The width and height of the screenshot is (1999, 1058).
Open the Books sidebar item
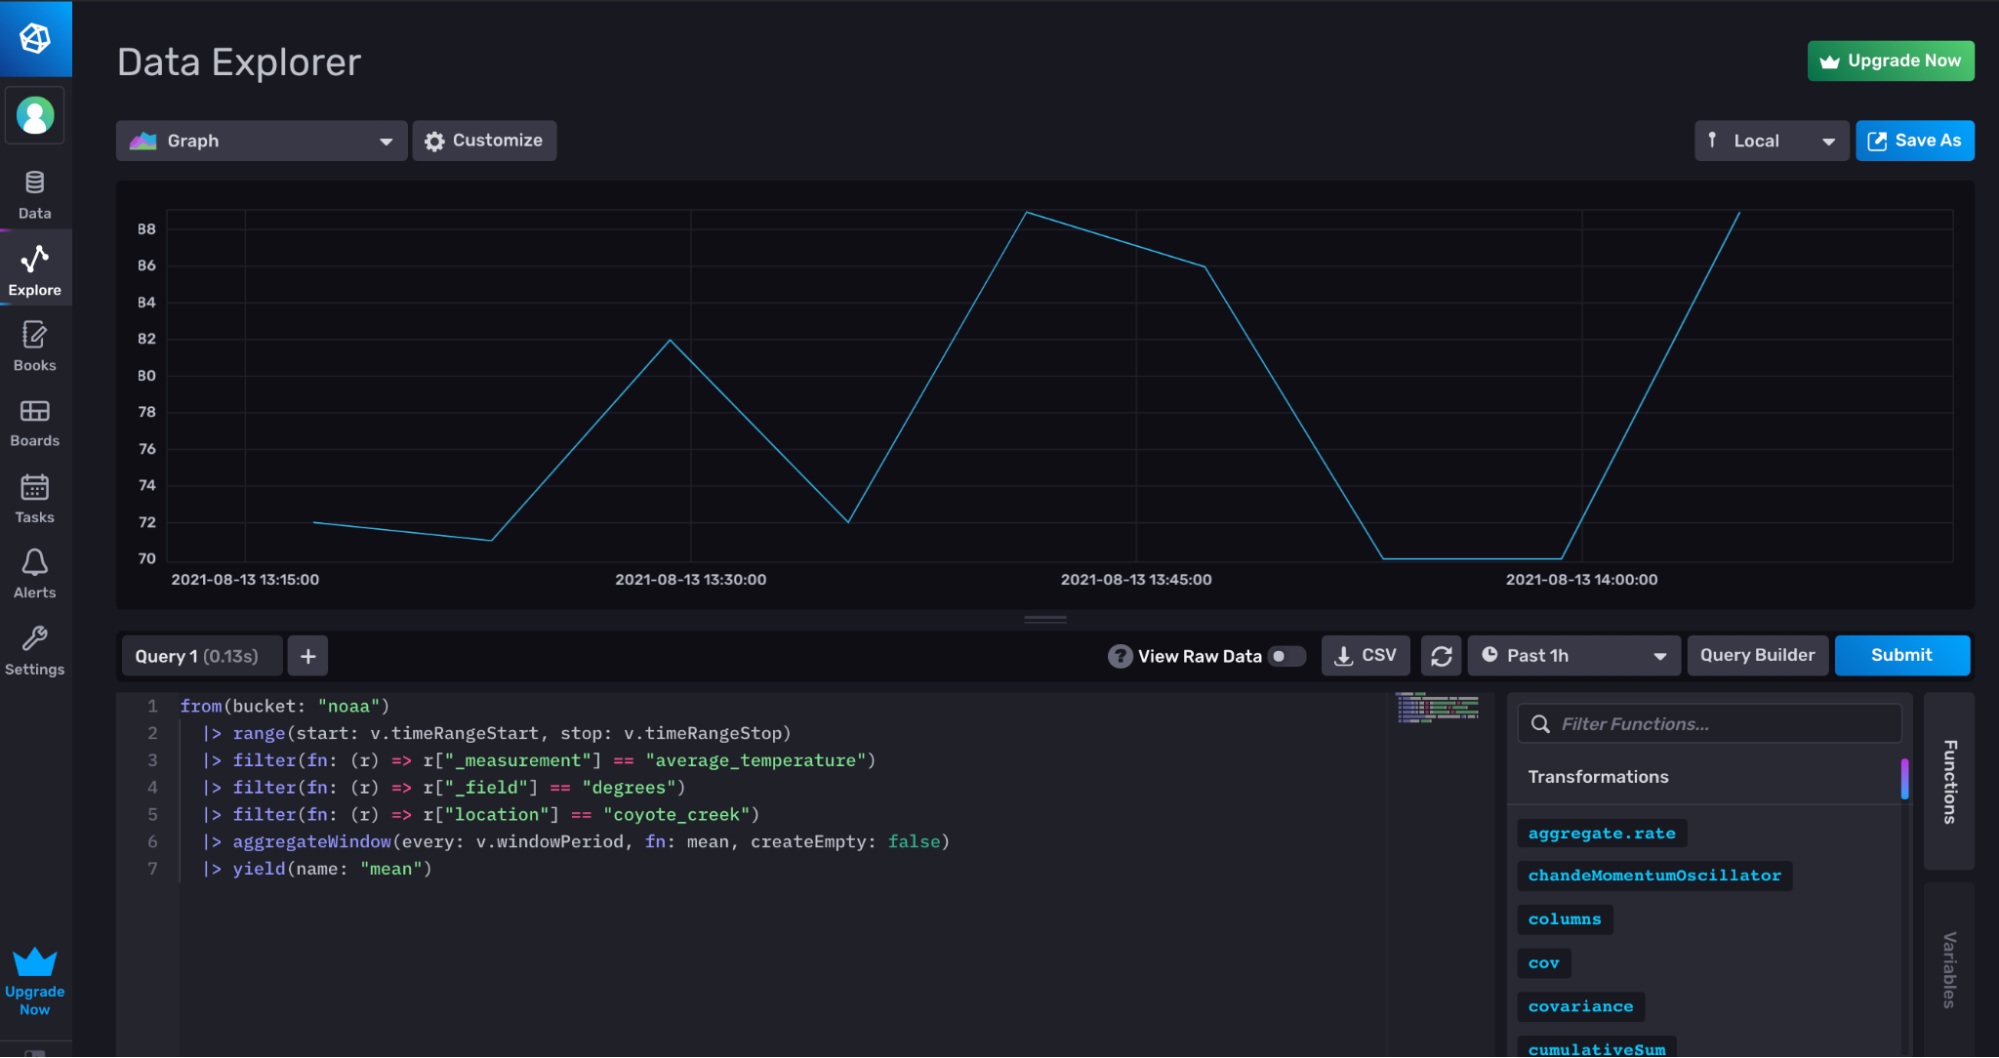[x=35, y=346]
